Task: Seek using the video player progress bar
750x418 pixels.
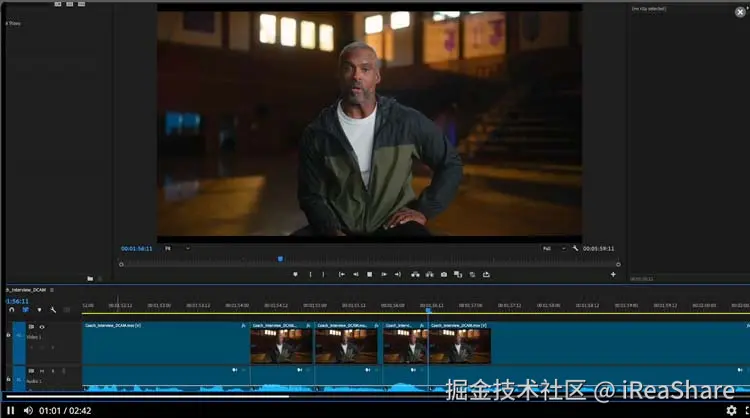Action: coord(377,396)
